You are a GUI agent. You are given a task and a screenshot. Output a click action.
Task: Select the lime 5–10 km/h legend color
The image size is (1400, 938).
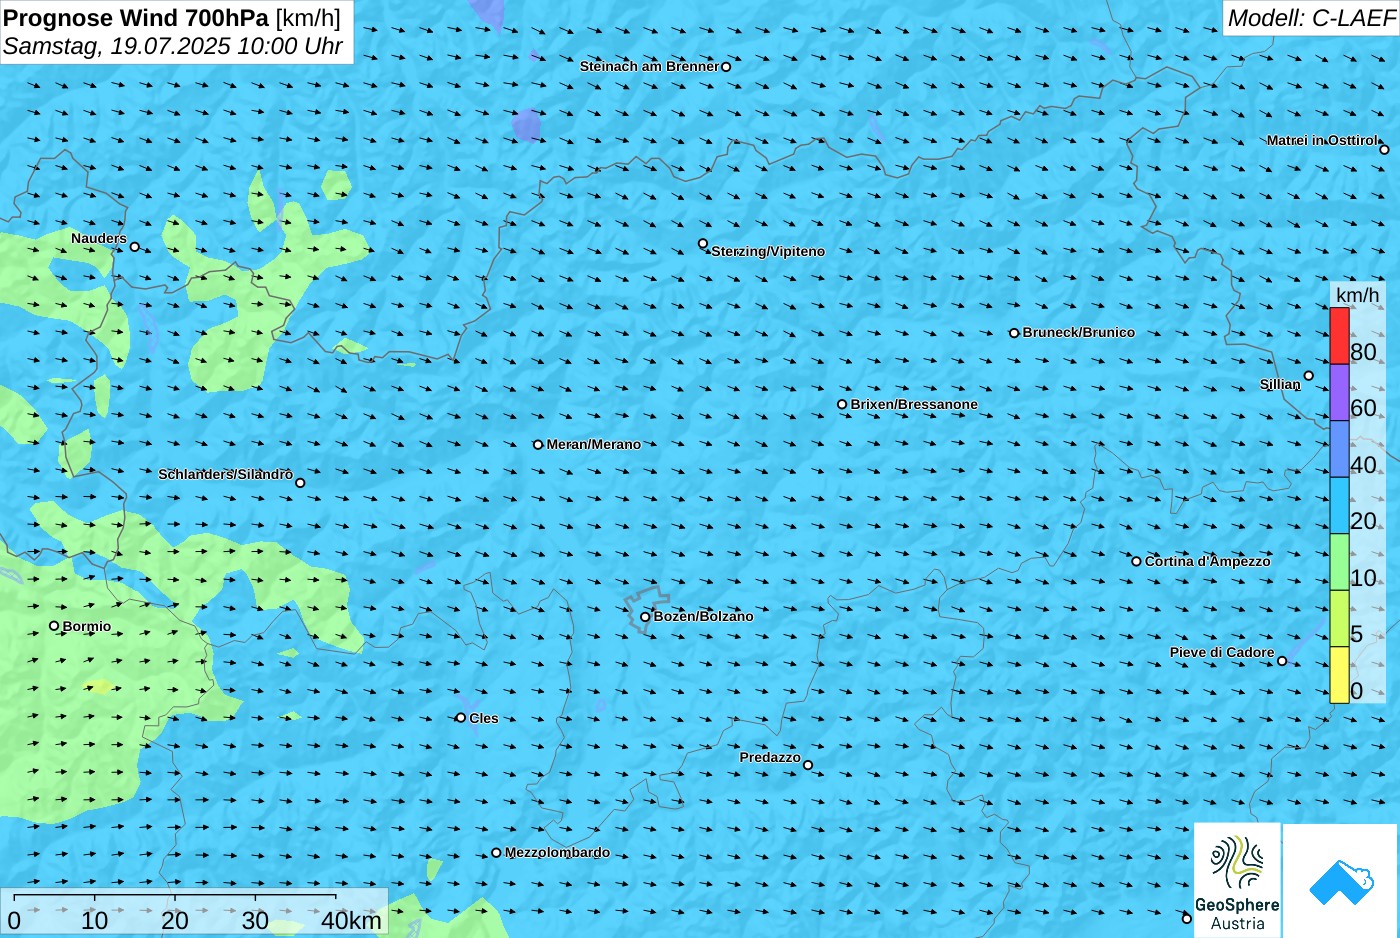pos(1339,618)
